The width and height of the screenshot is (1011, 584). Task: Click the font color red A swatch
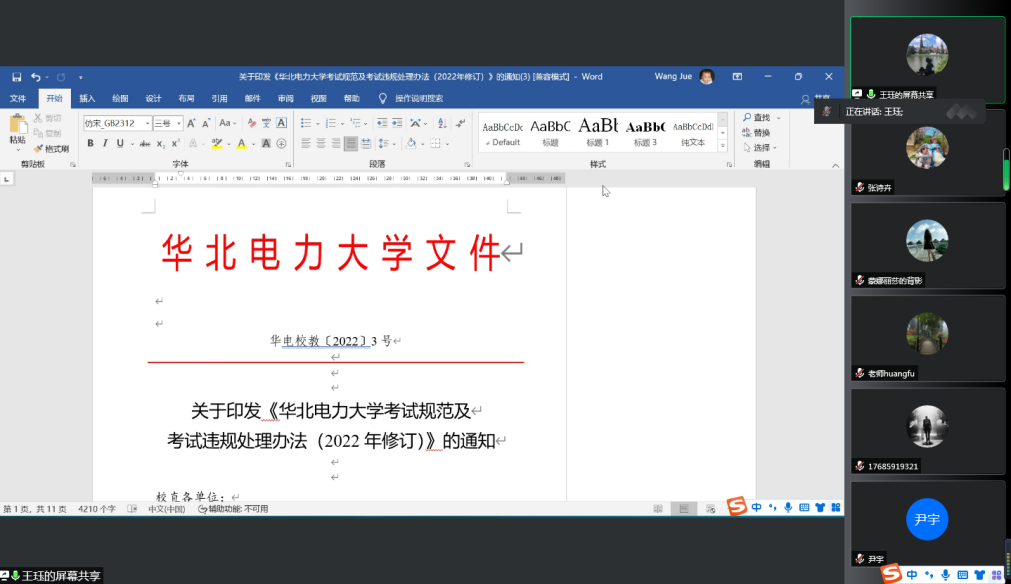241,144
